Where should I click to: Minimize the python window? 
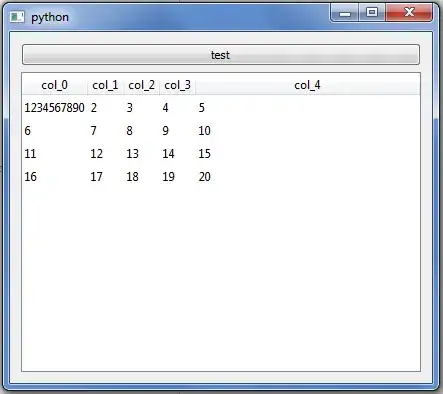coord(345,13)
